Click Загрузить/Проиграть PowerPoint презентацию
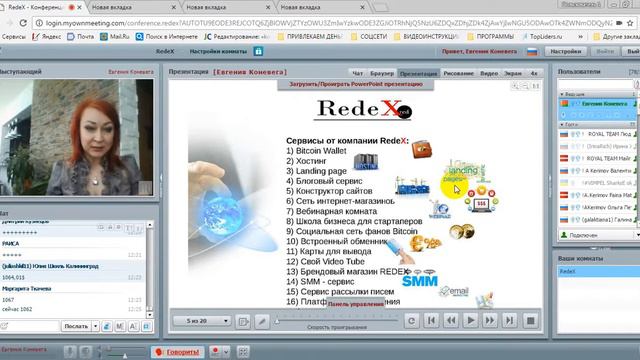 pos(356,84)
